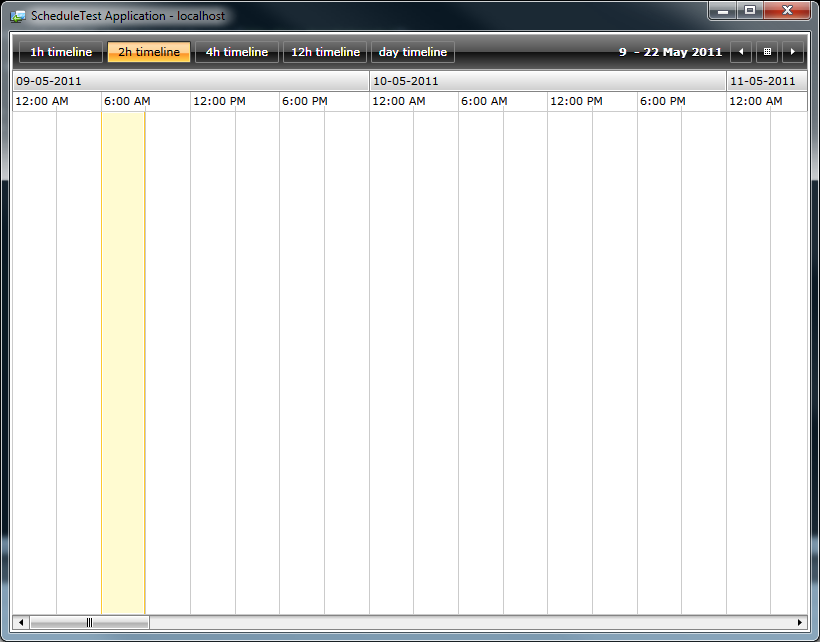This screenshot has height=642, width=820.
Task: Click 6:00 PM header under 09-05-2011
Action: 324,101
